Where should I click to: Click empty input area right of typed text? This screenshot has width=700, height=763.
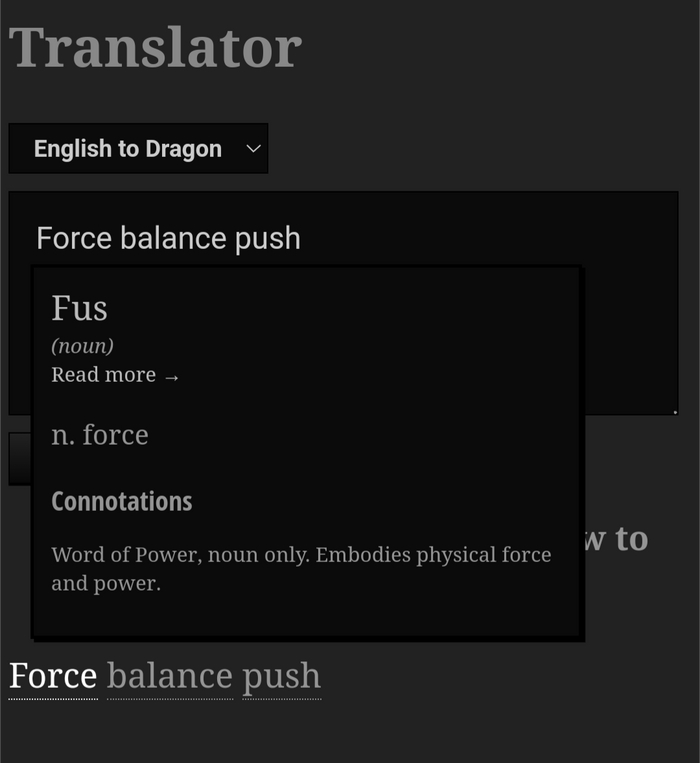480,239
